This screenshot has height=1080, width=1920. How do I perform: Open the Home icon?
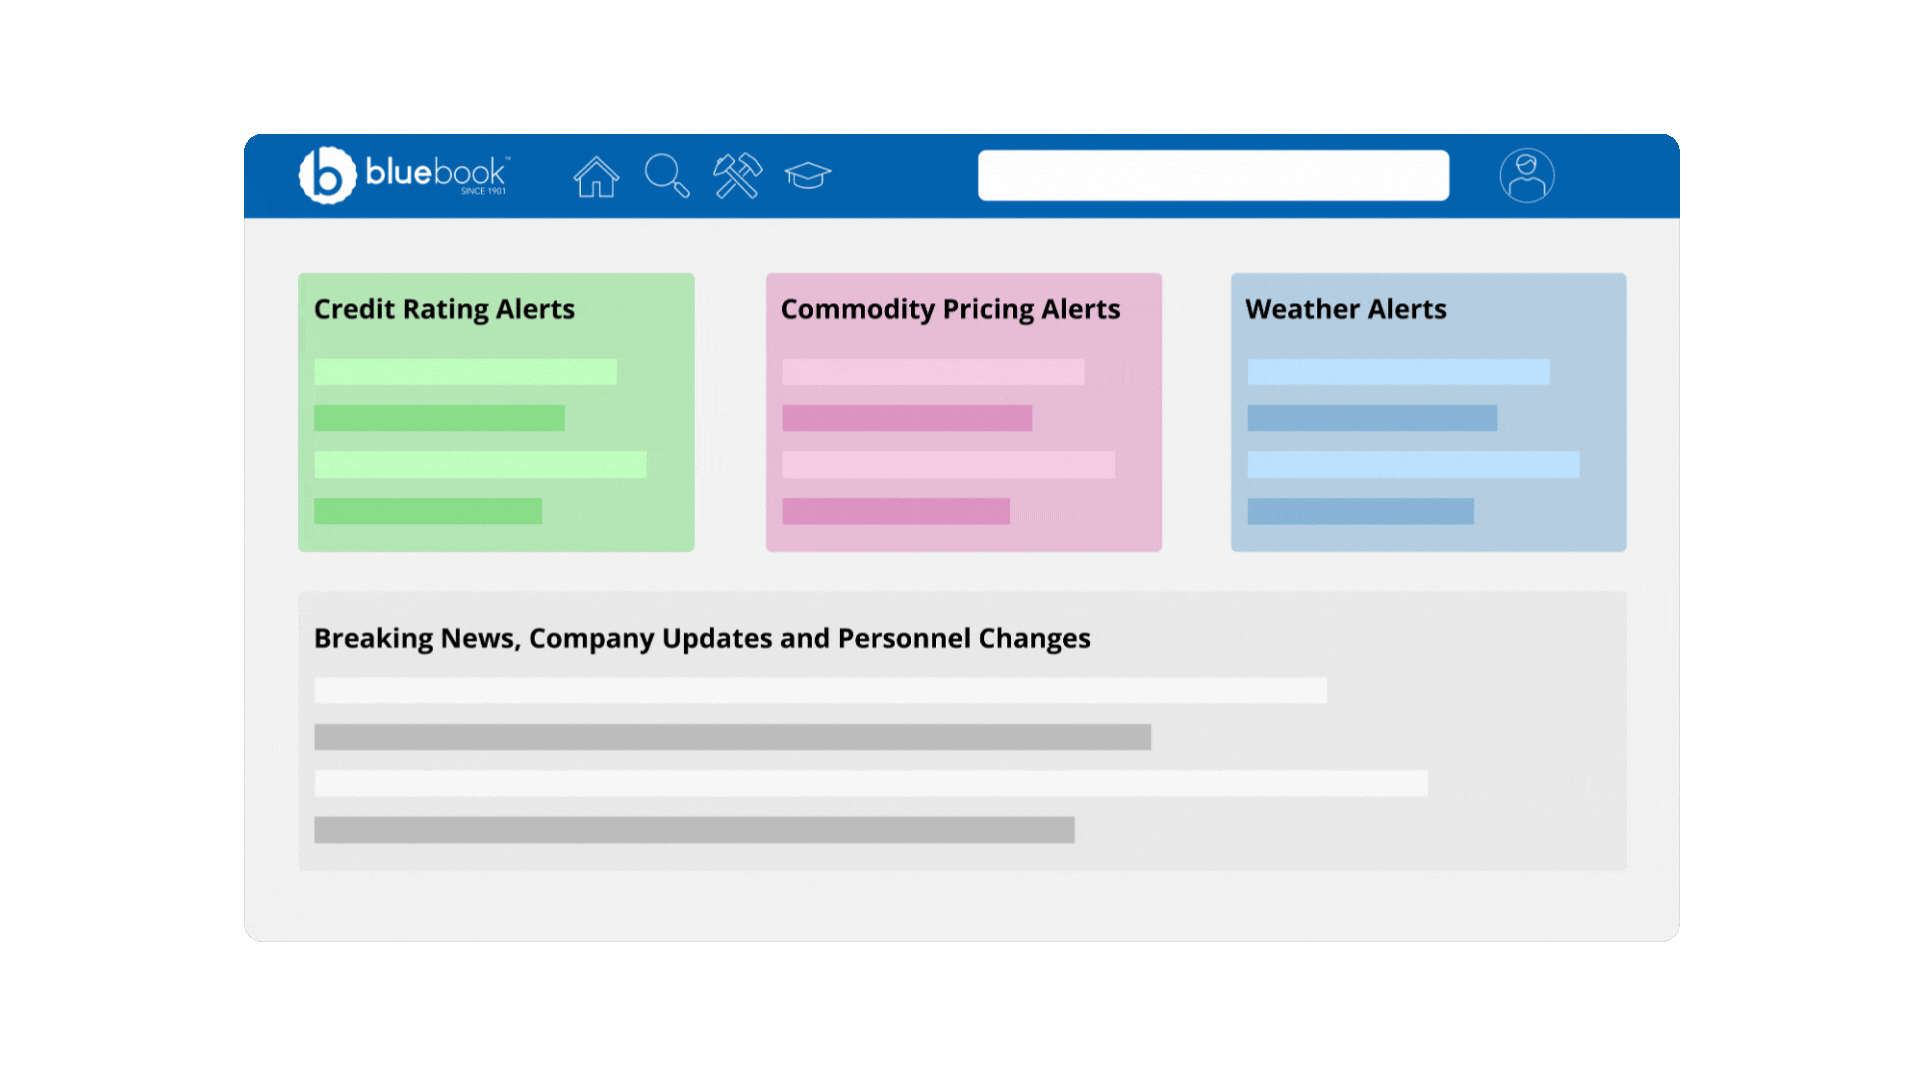[x=596, y=176]
